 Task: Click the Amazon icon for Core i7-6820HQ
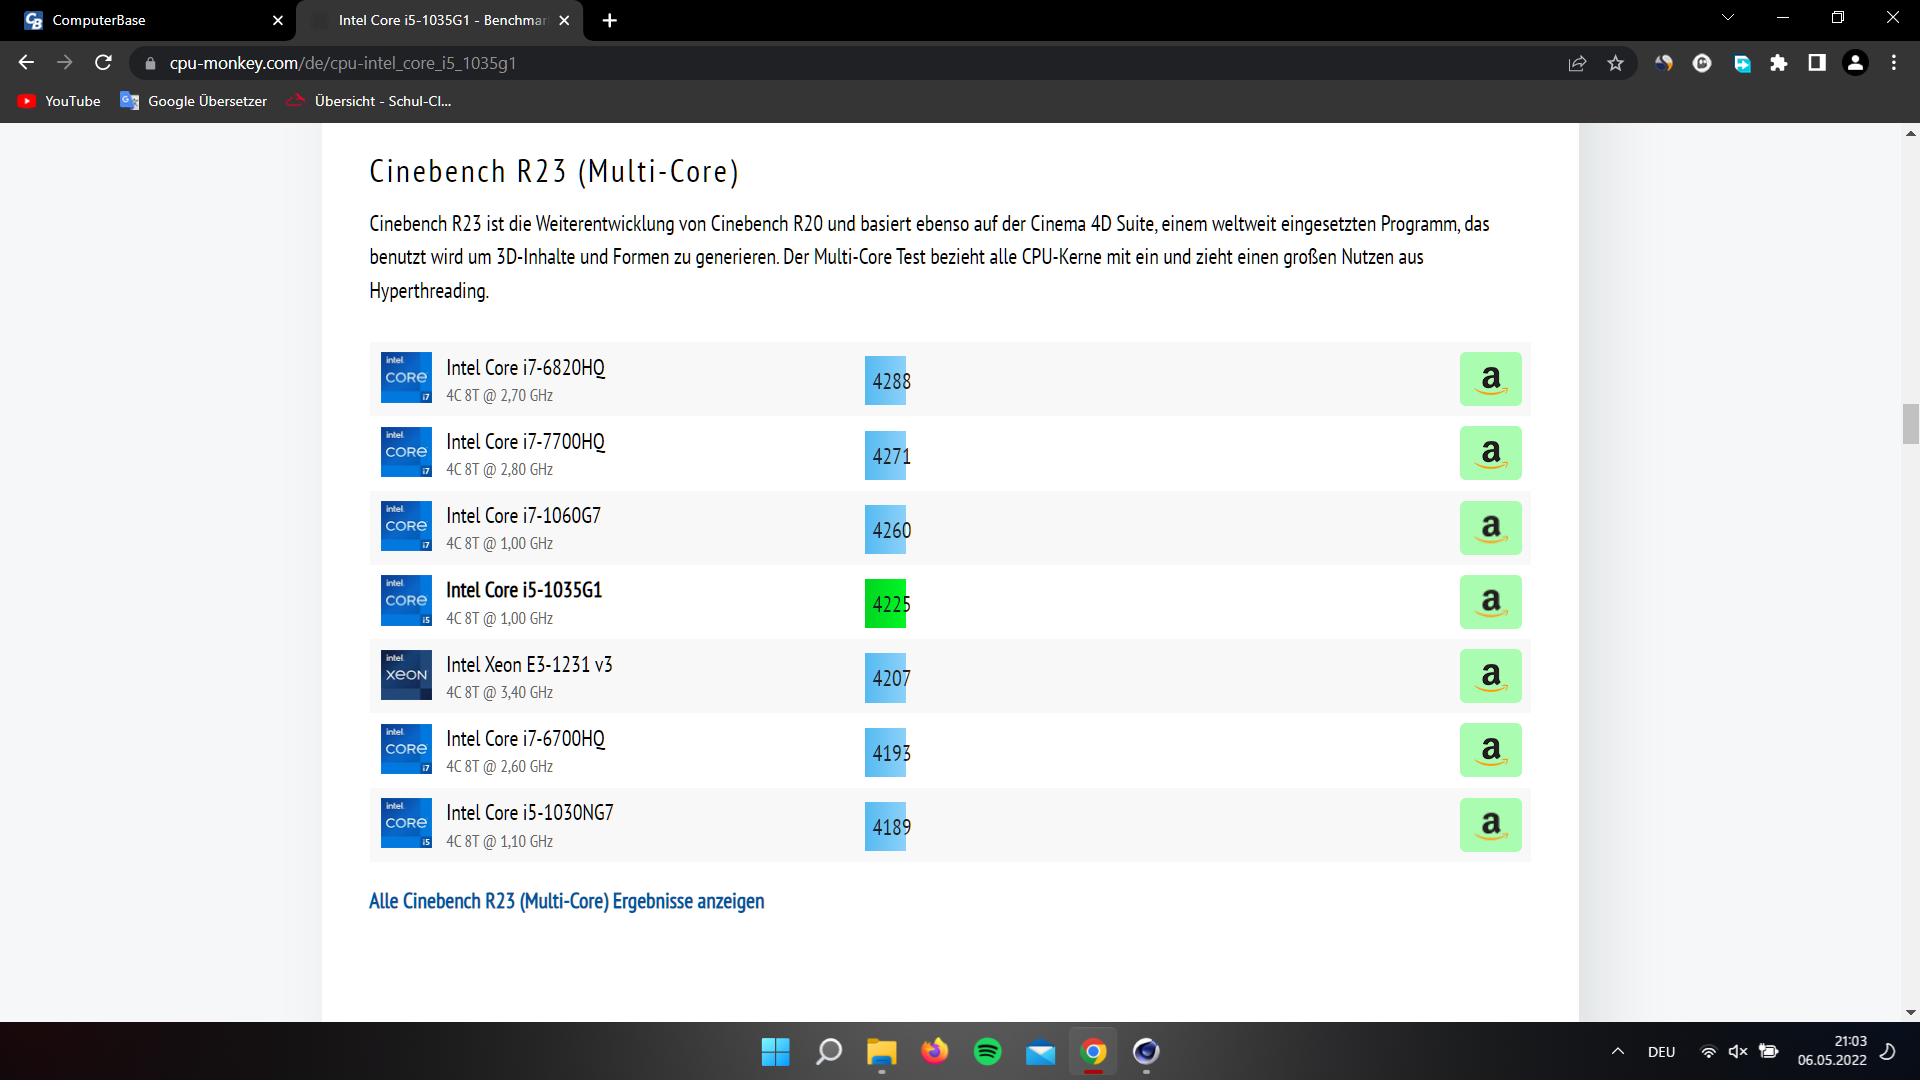pos(1490,379)
